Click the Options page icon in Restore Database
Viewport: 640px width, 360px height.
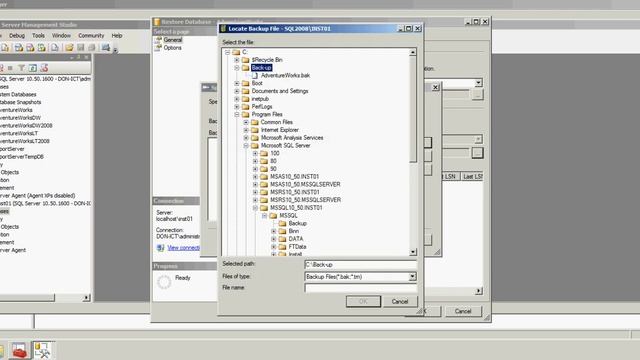pyautogui.click(x=158, y=47)
